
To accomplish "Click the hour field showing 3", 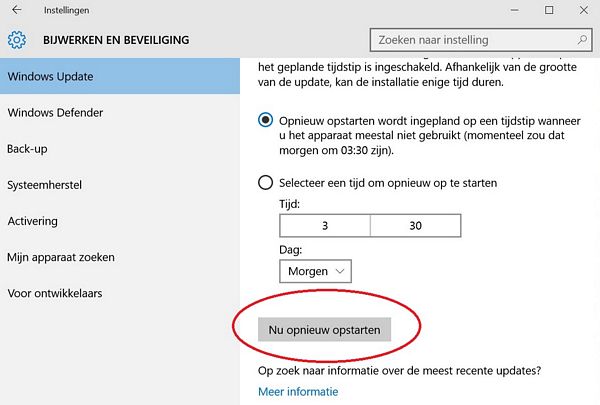I will point(325,226).
